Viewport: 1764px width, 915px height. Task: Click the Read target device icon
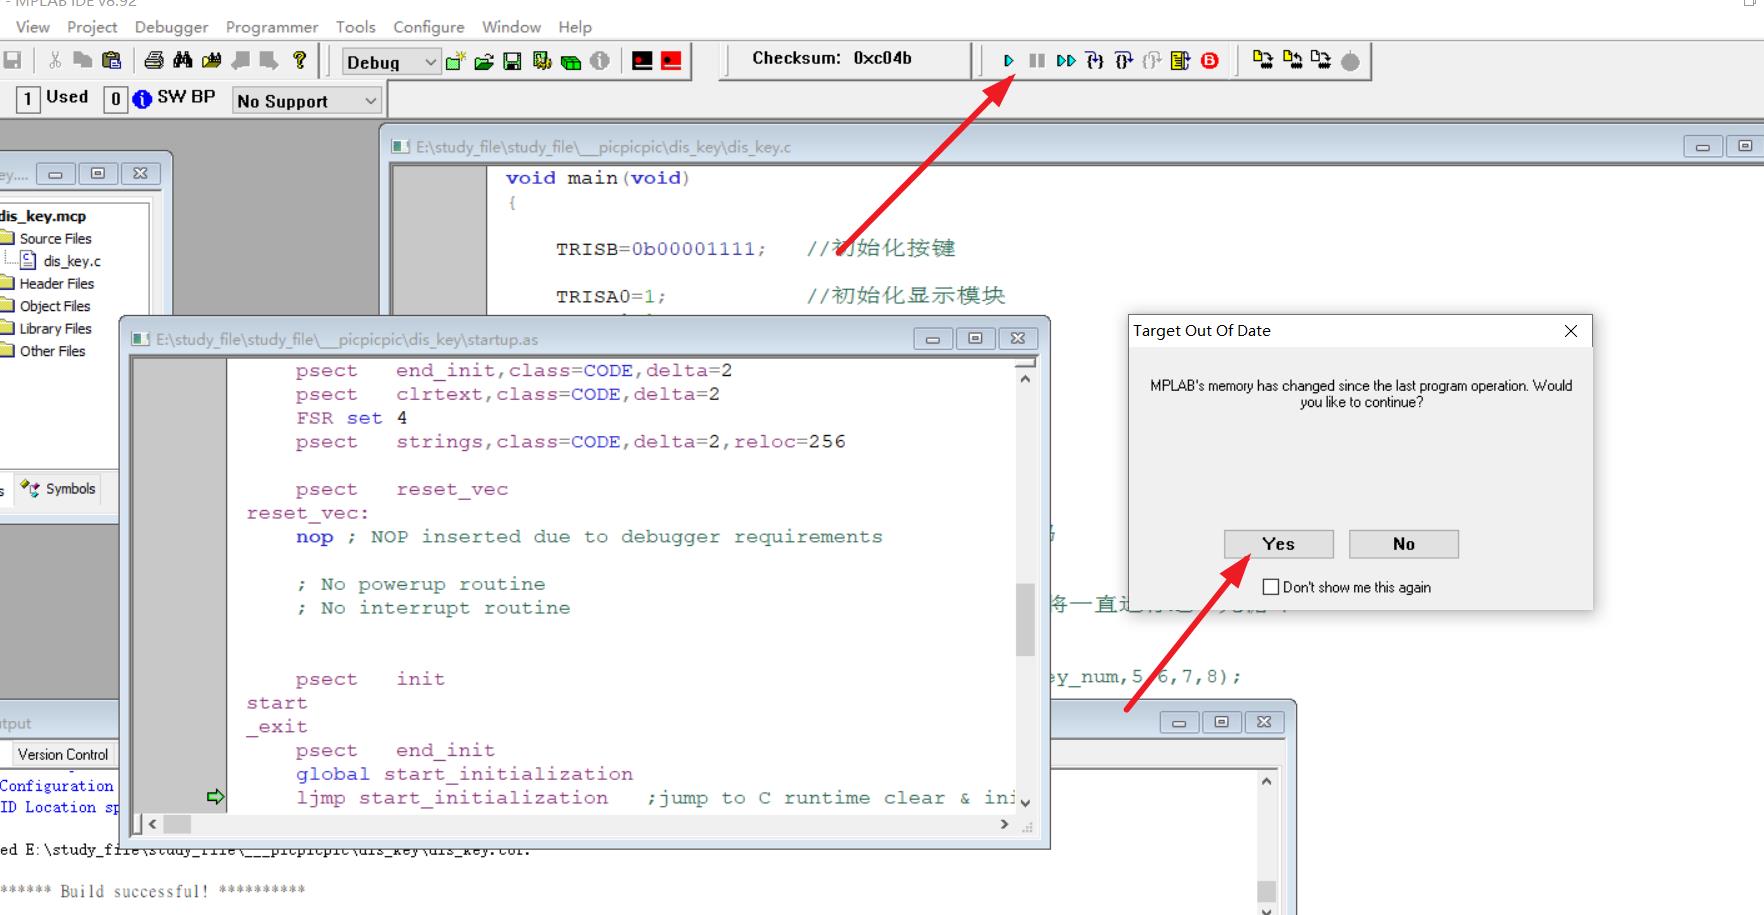point(1292,61)
